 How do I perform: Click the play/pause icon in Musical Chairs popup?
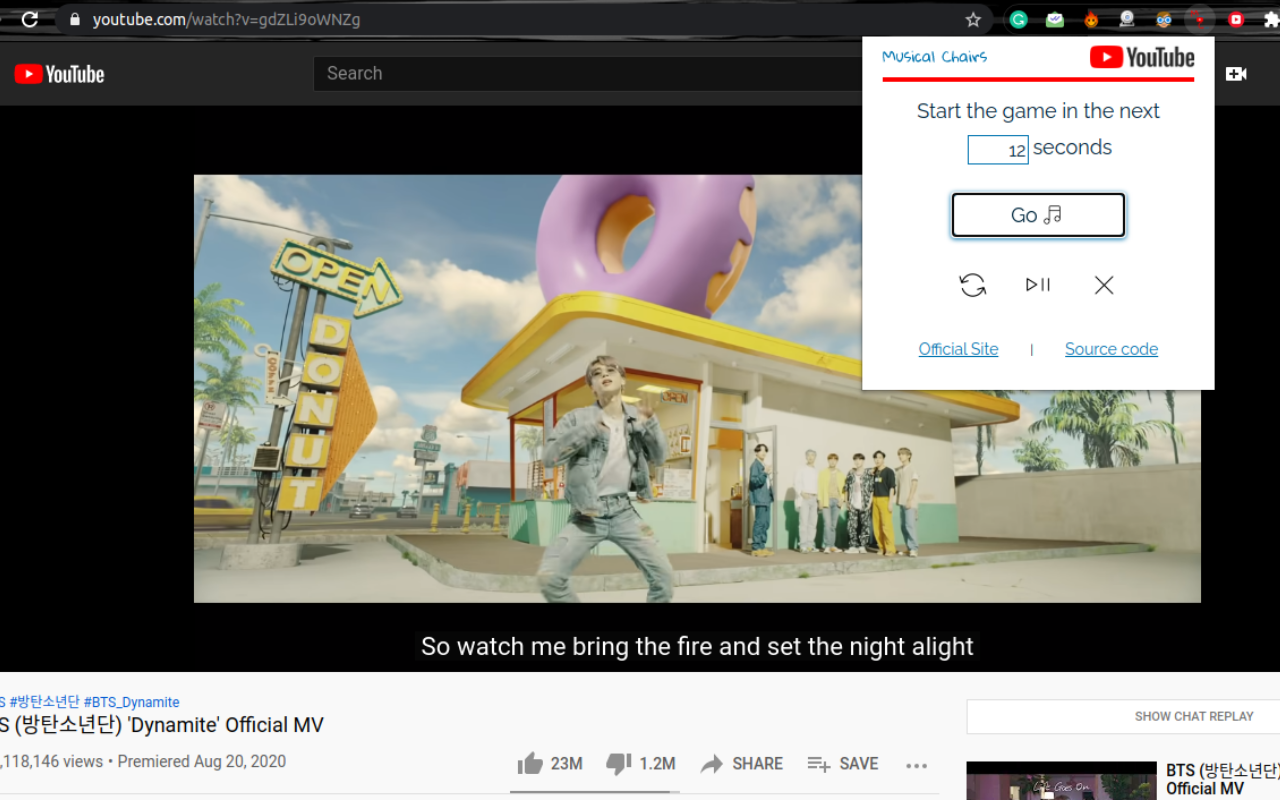[1037, 285]
